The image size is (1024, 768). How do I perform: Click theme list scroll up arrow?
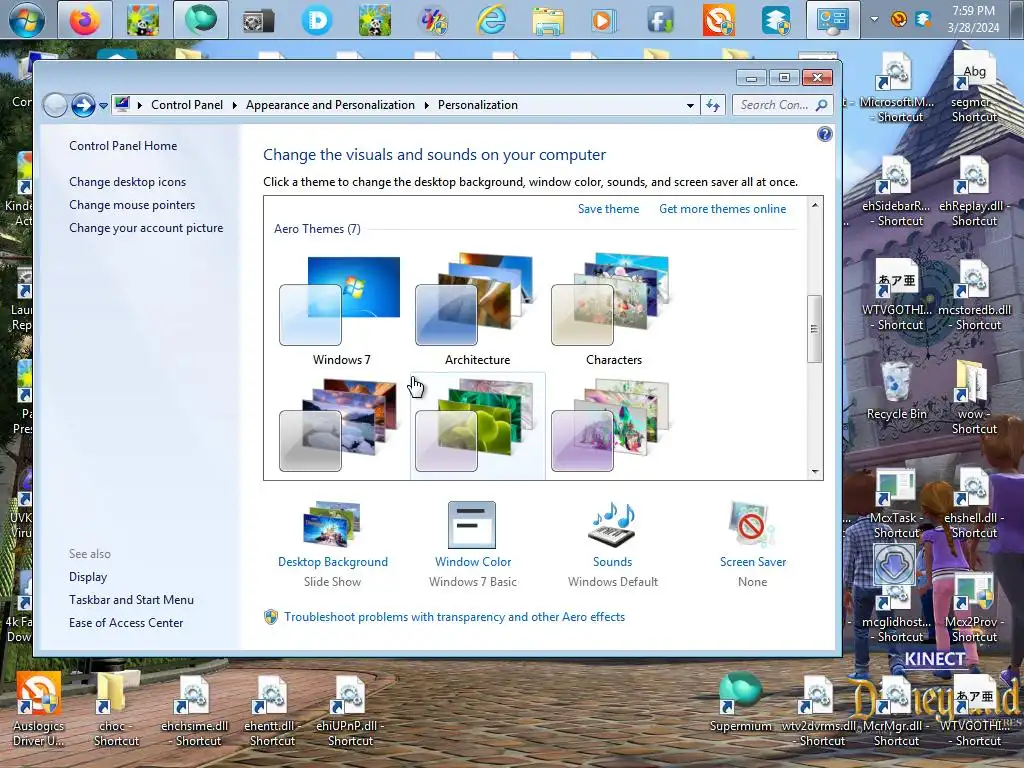click(x=814, y=205)
